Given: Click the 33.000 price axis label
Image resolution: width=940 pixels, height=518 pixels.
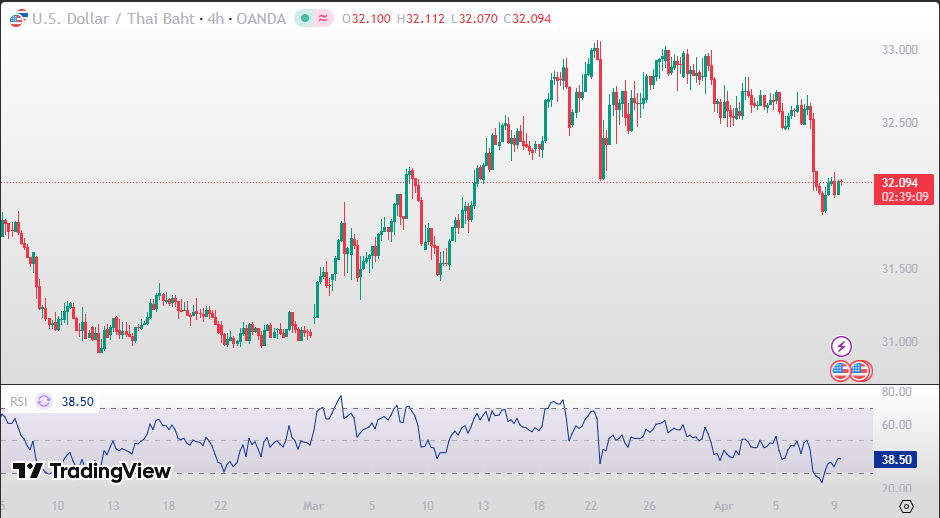Looking at the screenshot, I should click(x=899, y=49).
